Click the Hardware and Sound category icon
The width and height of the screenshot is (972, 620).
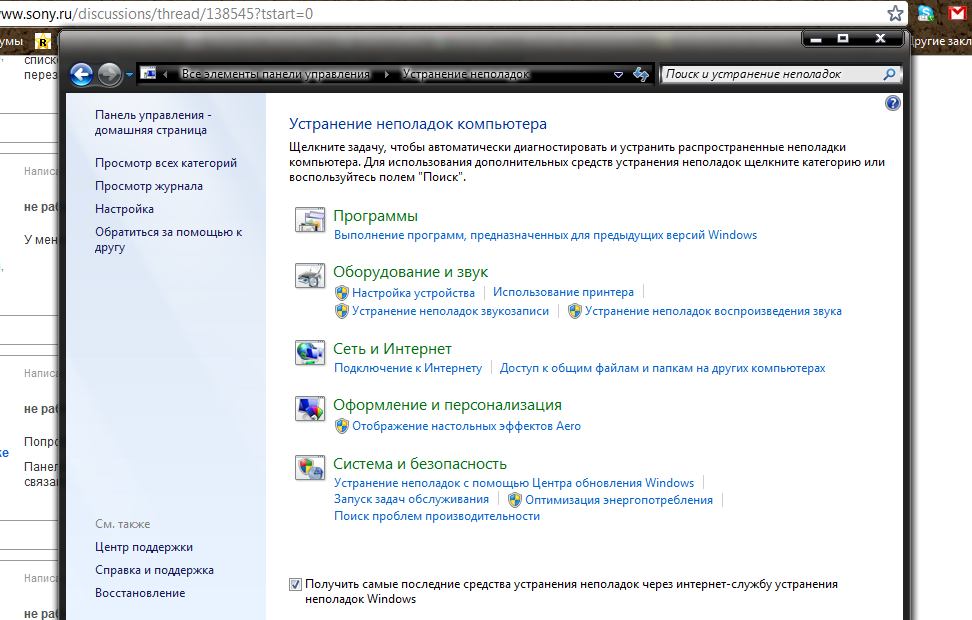[x=310, y=277]
